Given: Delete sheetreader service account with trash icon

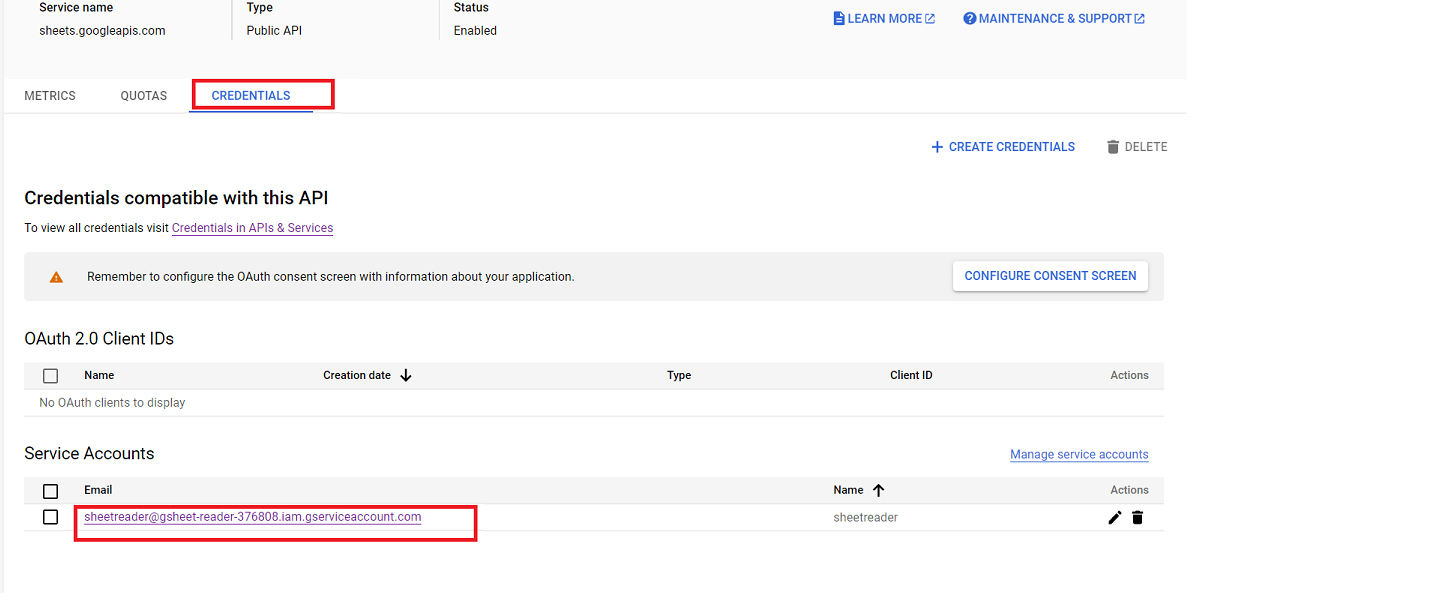Looking at the screenshot, I should (x=1137, y=518).
